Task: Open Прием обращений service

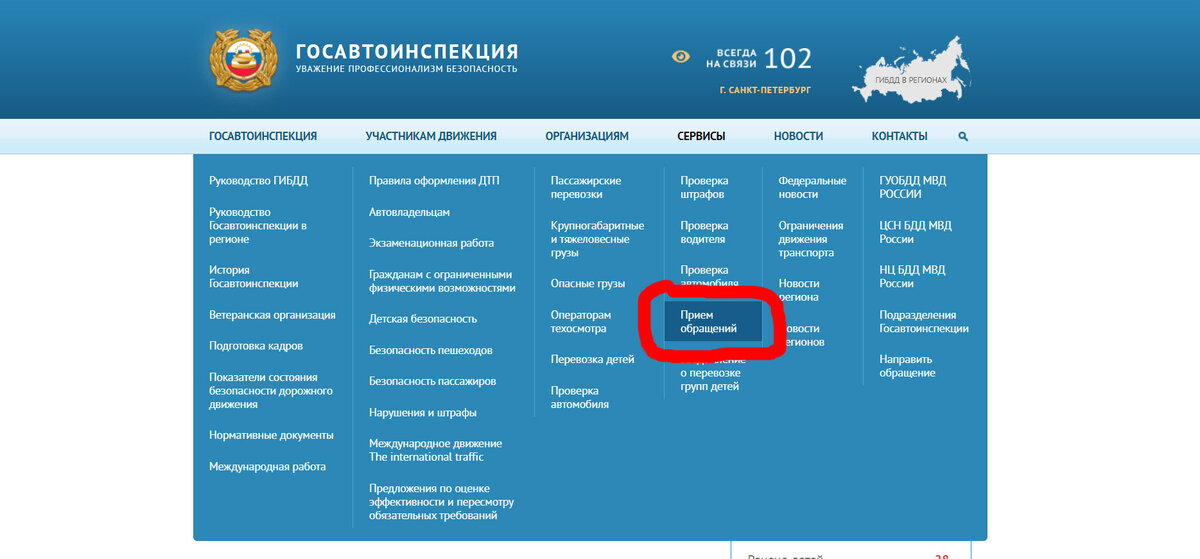Action: pos(714,322)
